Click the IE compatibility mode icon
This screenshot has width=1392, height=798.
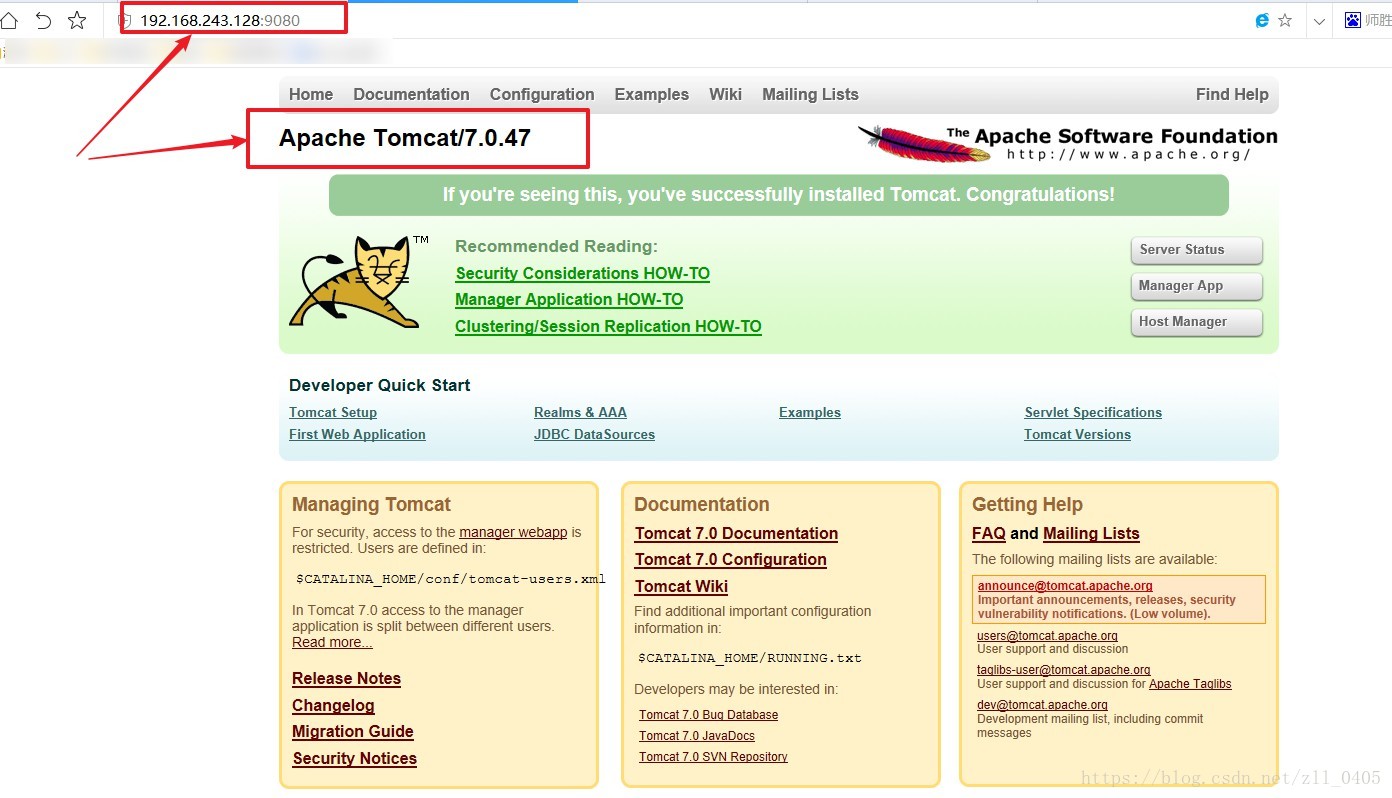tap(1262, 20)
